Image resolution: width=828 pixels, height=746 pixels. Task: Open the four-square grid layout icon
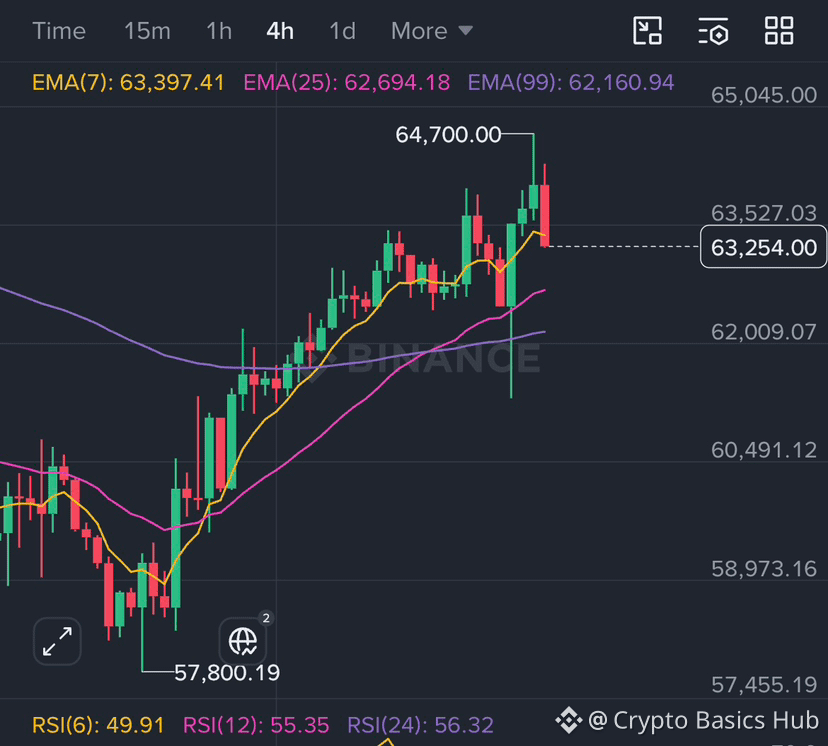[x=779, y=31]
